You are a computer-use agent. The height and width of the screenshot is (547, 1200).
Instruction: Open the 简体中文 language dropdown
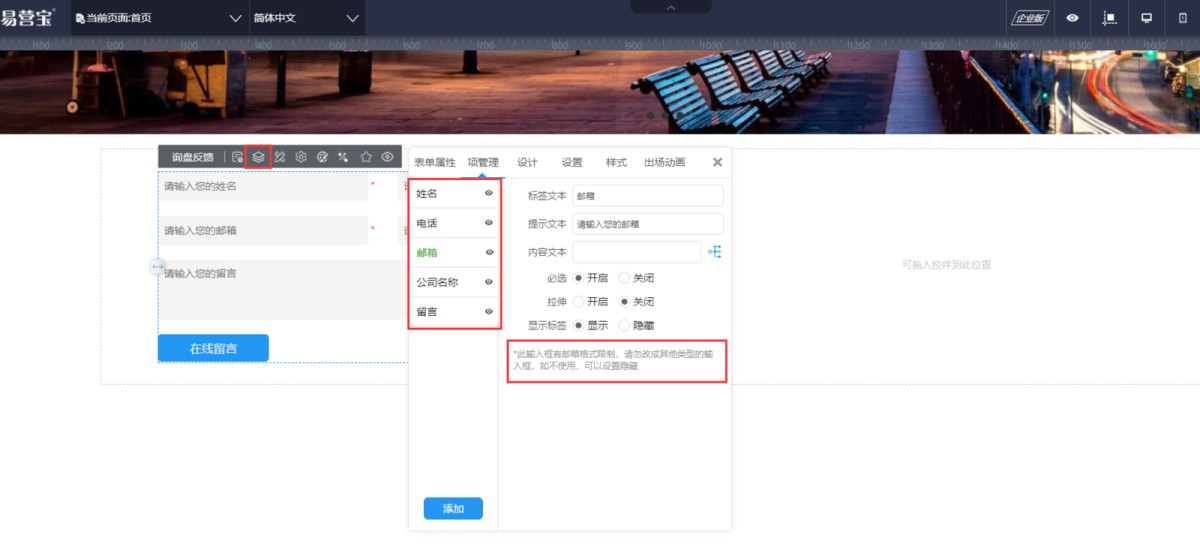306,18
